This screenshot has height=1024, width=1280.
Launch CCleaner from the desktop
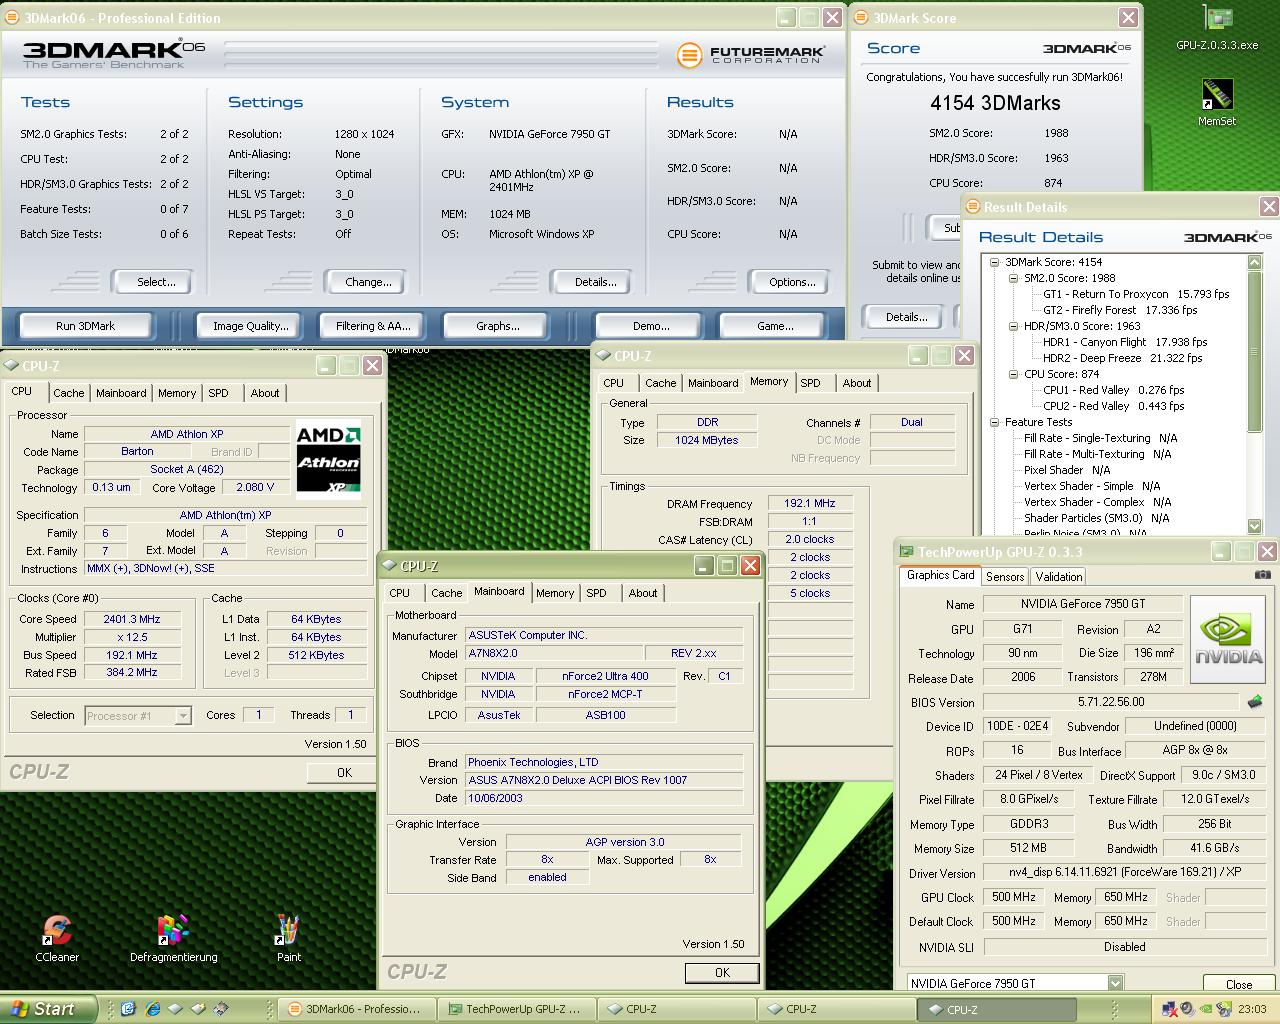(57, 938)
